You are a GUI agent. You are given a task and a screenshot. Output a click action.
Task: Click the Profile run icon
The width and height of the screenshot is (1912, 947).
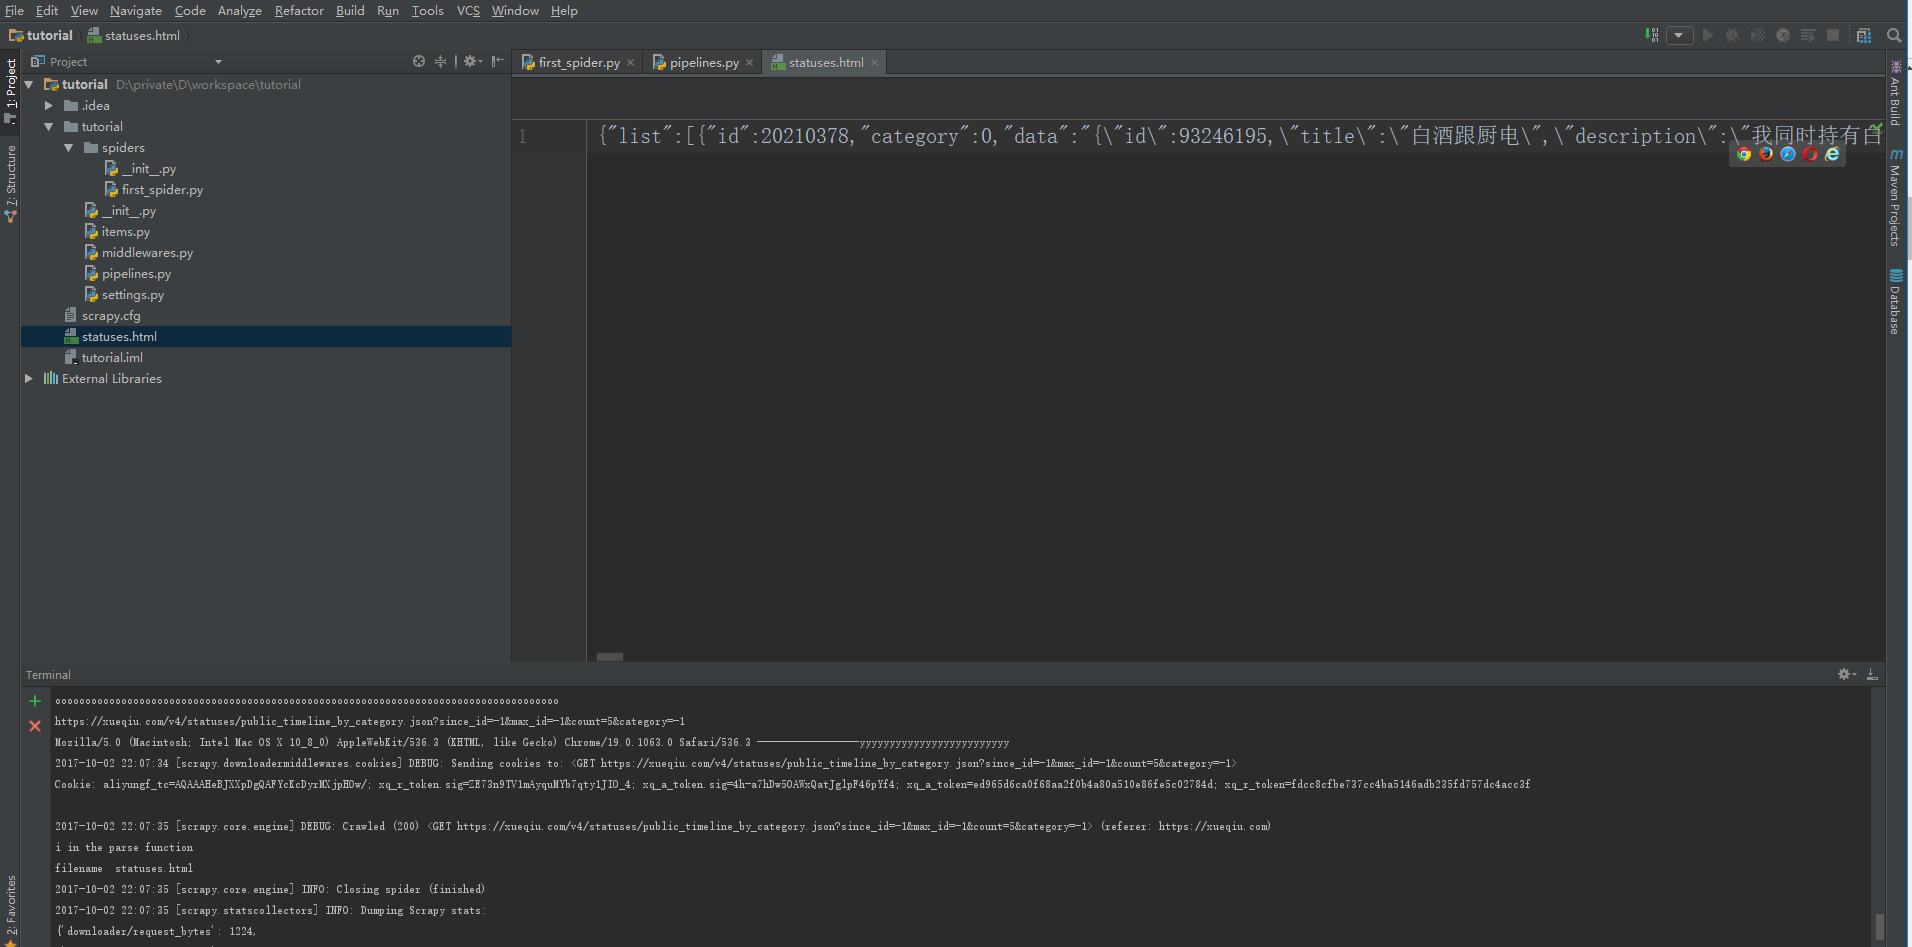click(x=1783, y=35)
